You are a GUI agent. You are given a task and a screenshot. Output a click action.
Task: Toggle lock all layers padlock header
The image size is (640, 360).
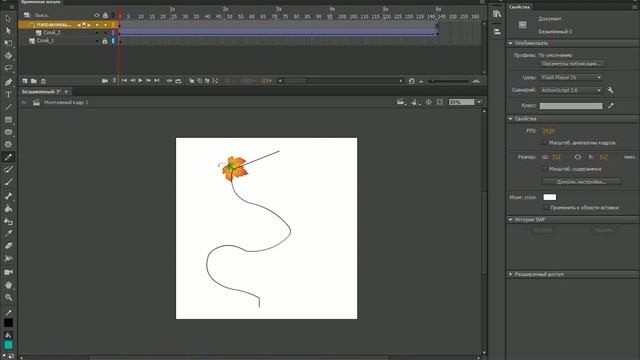click(105, 15)
